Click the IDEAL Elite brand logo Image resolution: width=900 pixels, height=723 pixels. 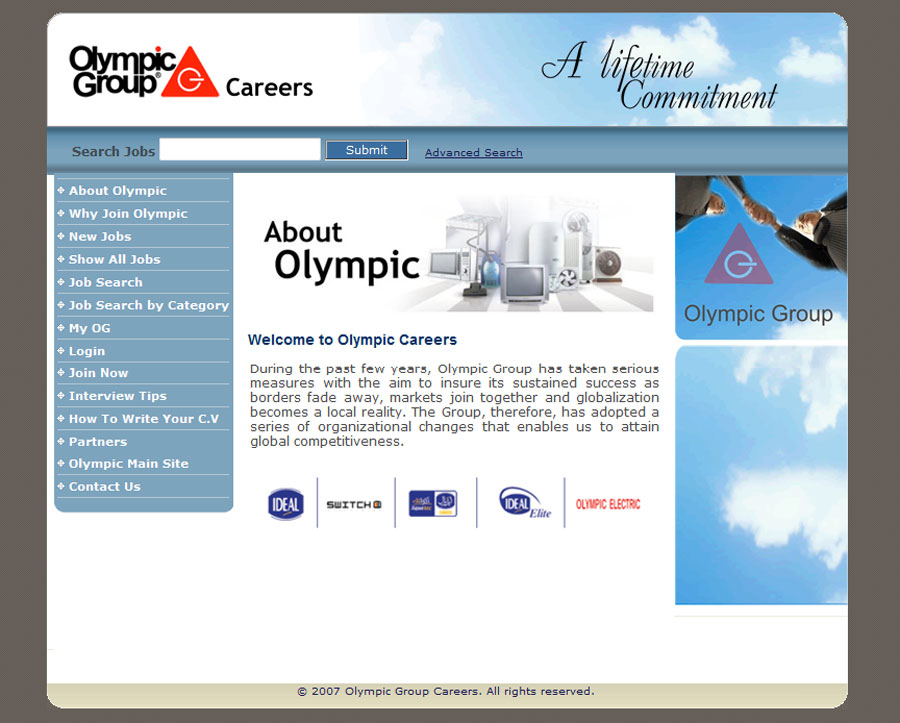pyautogui.click(x=525, y=503)
